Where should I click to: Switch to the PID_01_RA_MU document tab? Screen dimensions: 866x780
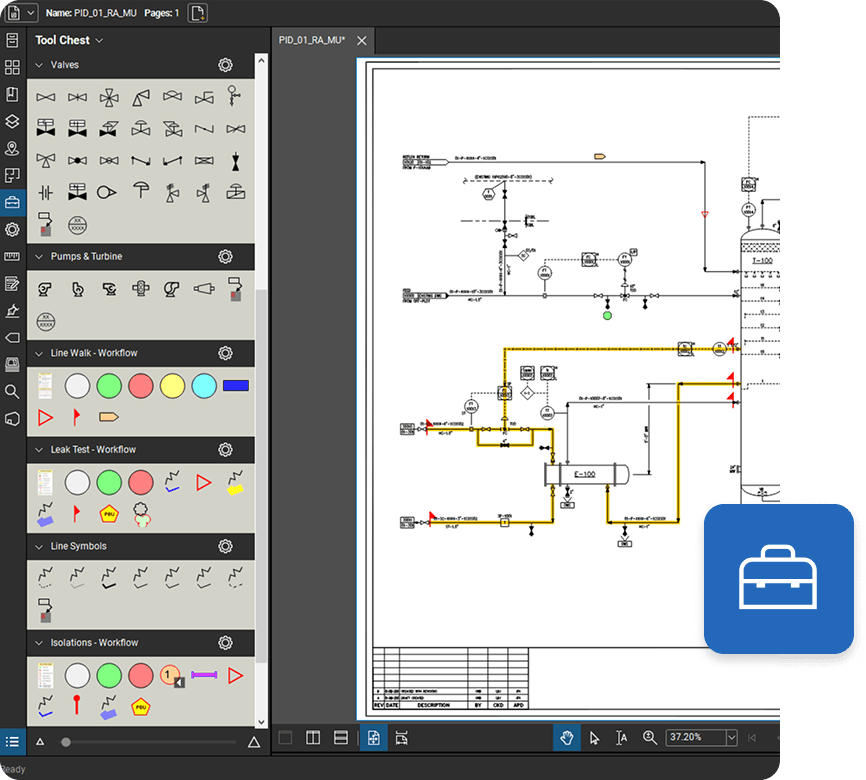click(x=312, y=41)
